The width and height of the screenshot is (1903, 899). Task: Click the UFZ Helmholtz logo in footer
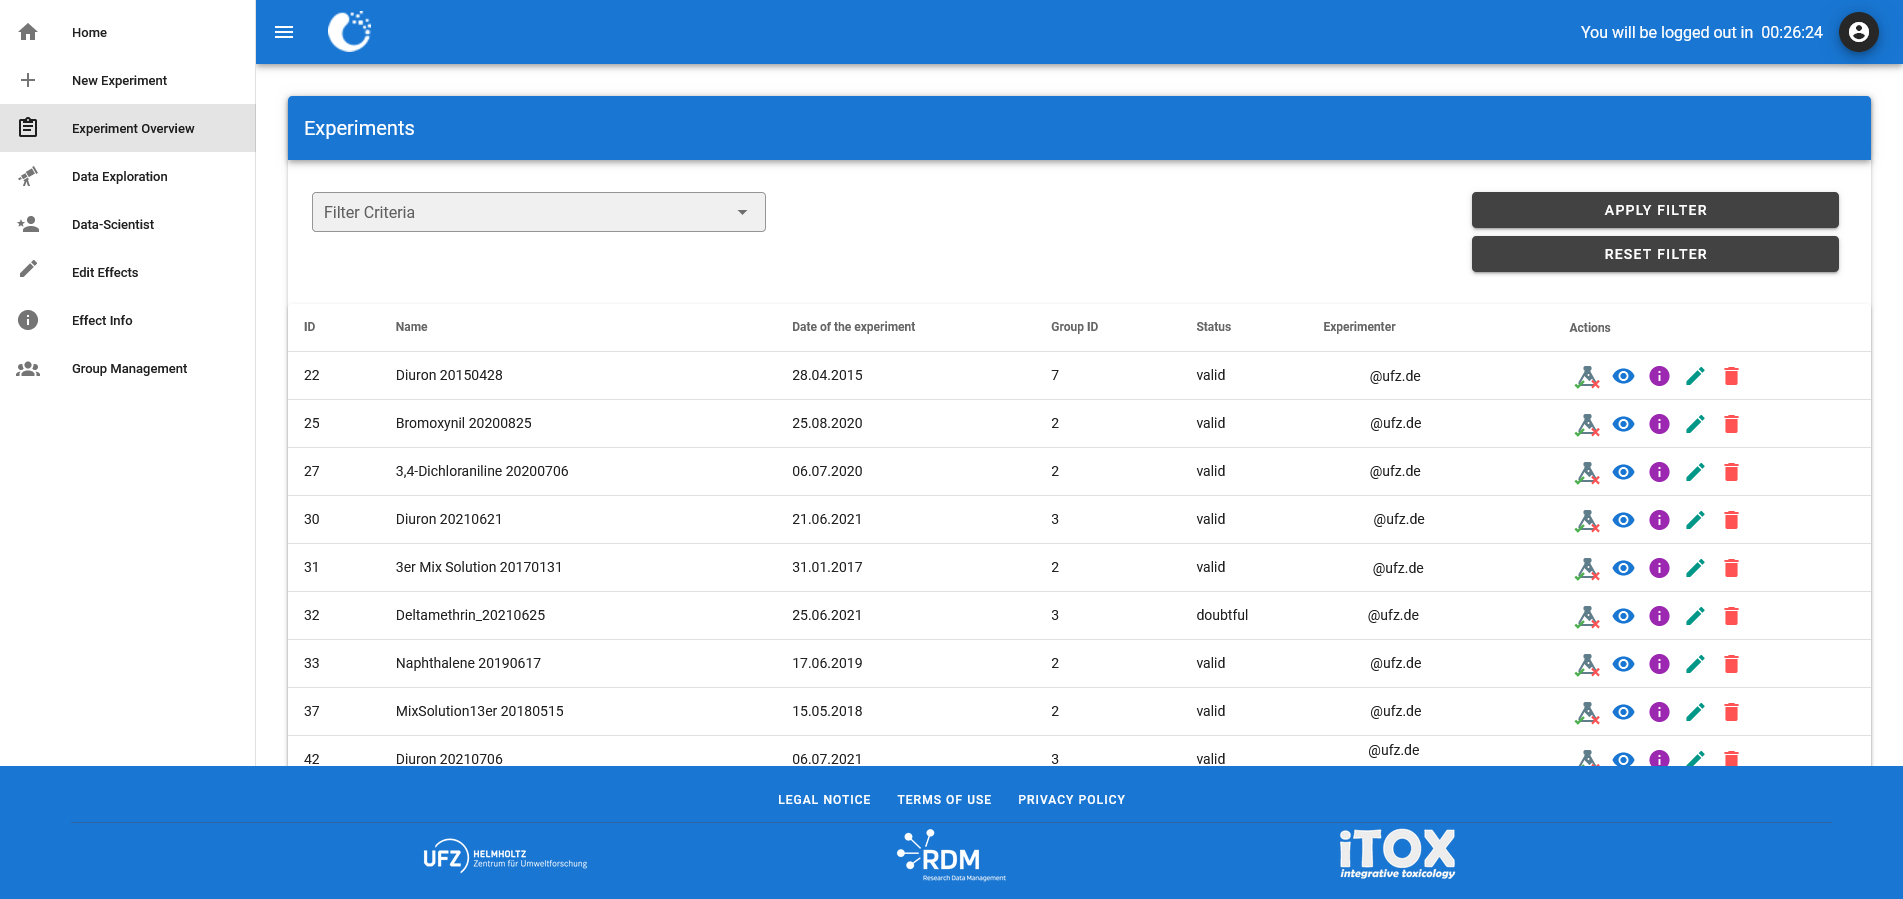tap(505, 856)
